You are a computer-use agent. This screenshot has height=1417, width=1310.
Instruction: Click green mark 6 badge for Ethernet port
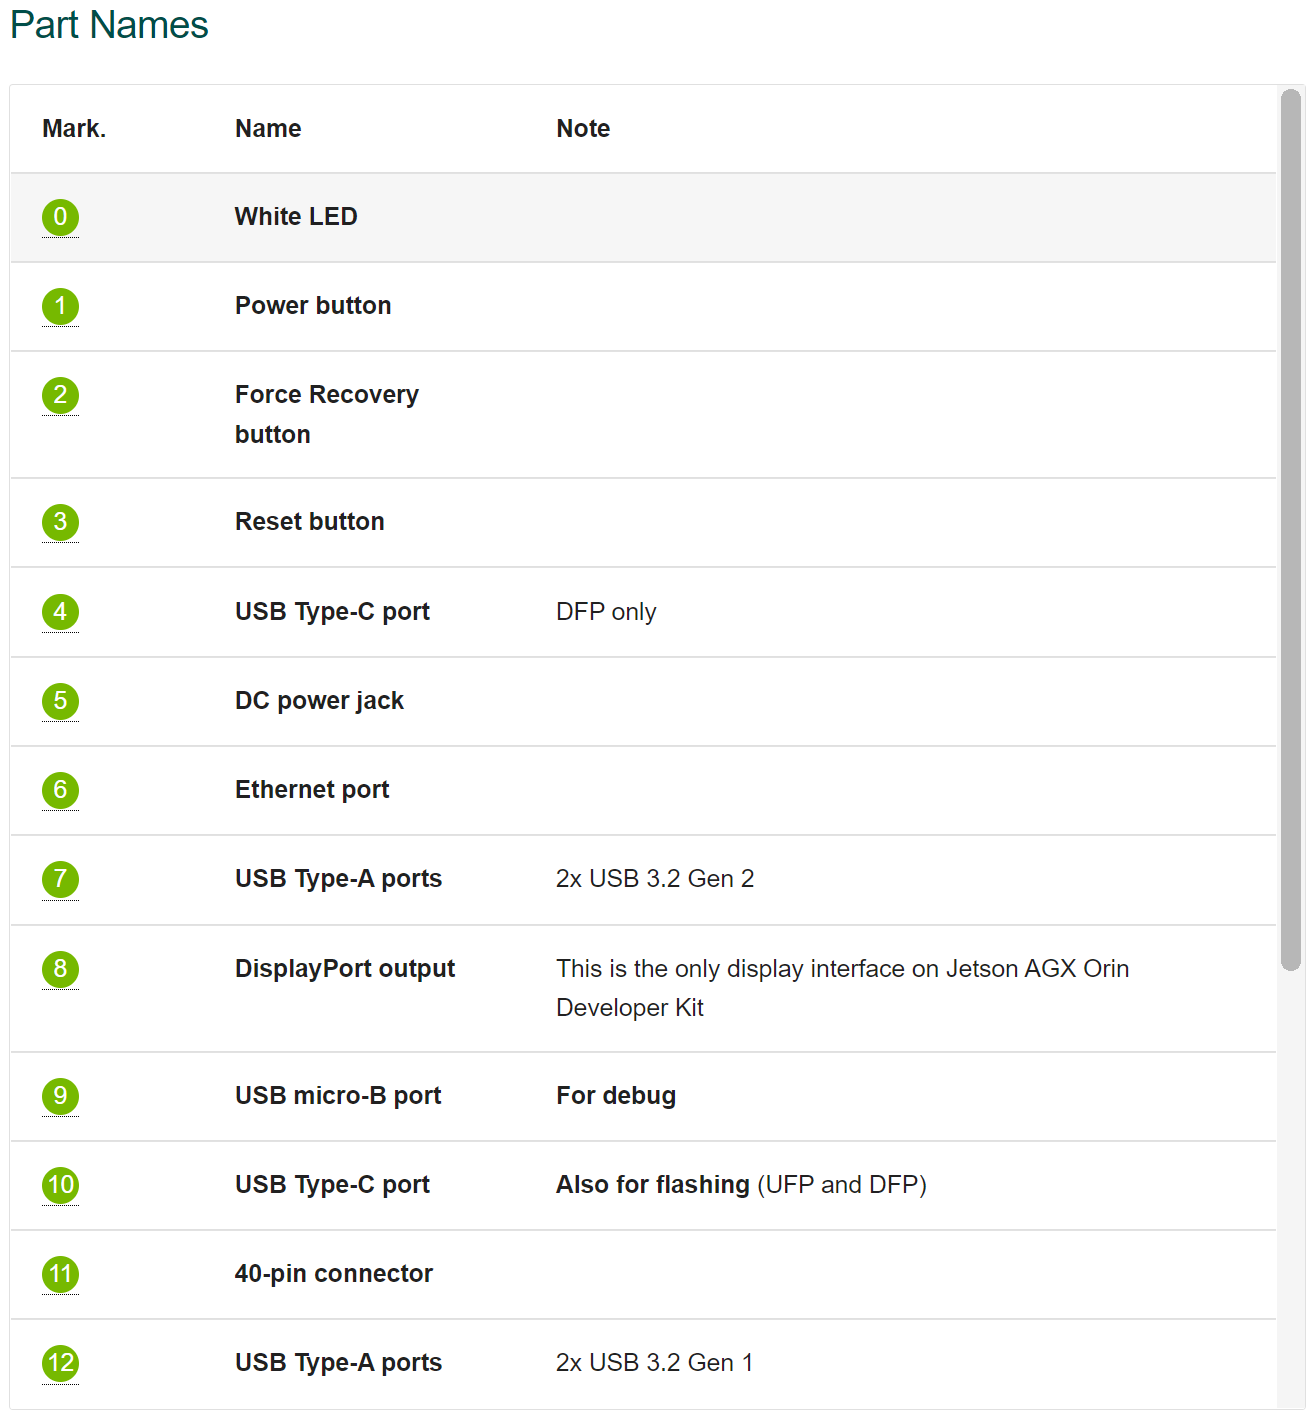point(60,790)
